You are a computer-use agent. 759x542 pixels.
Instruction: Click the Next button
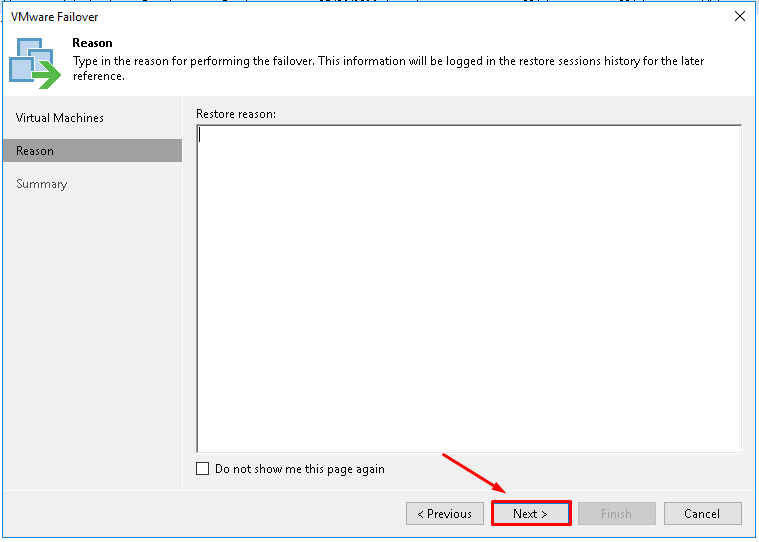tap(531, 513)
